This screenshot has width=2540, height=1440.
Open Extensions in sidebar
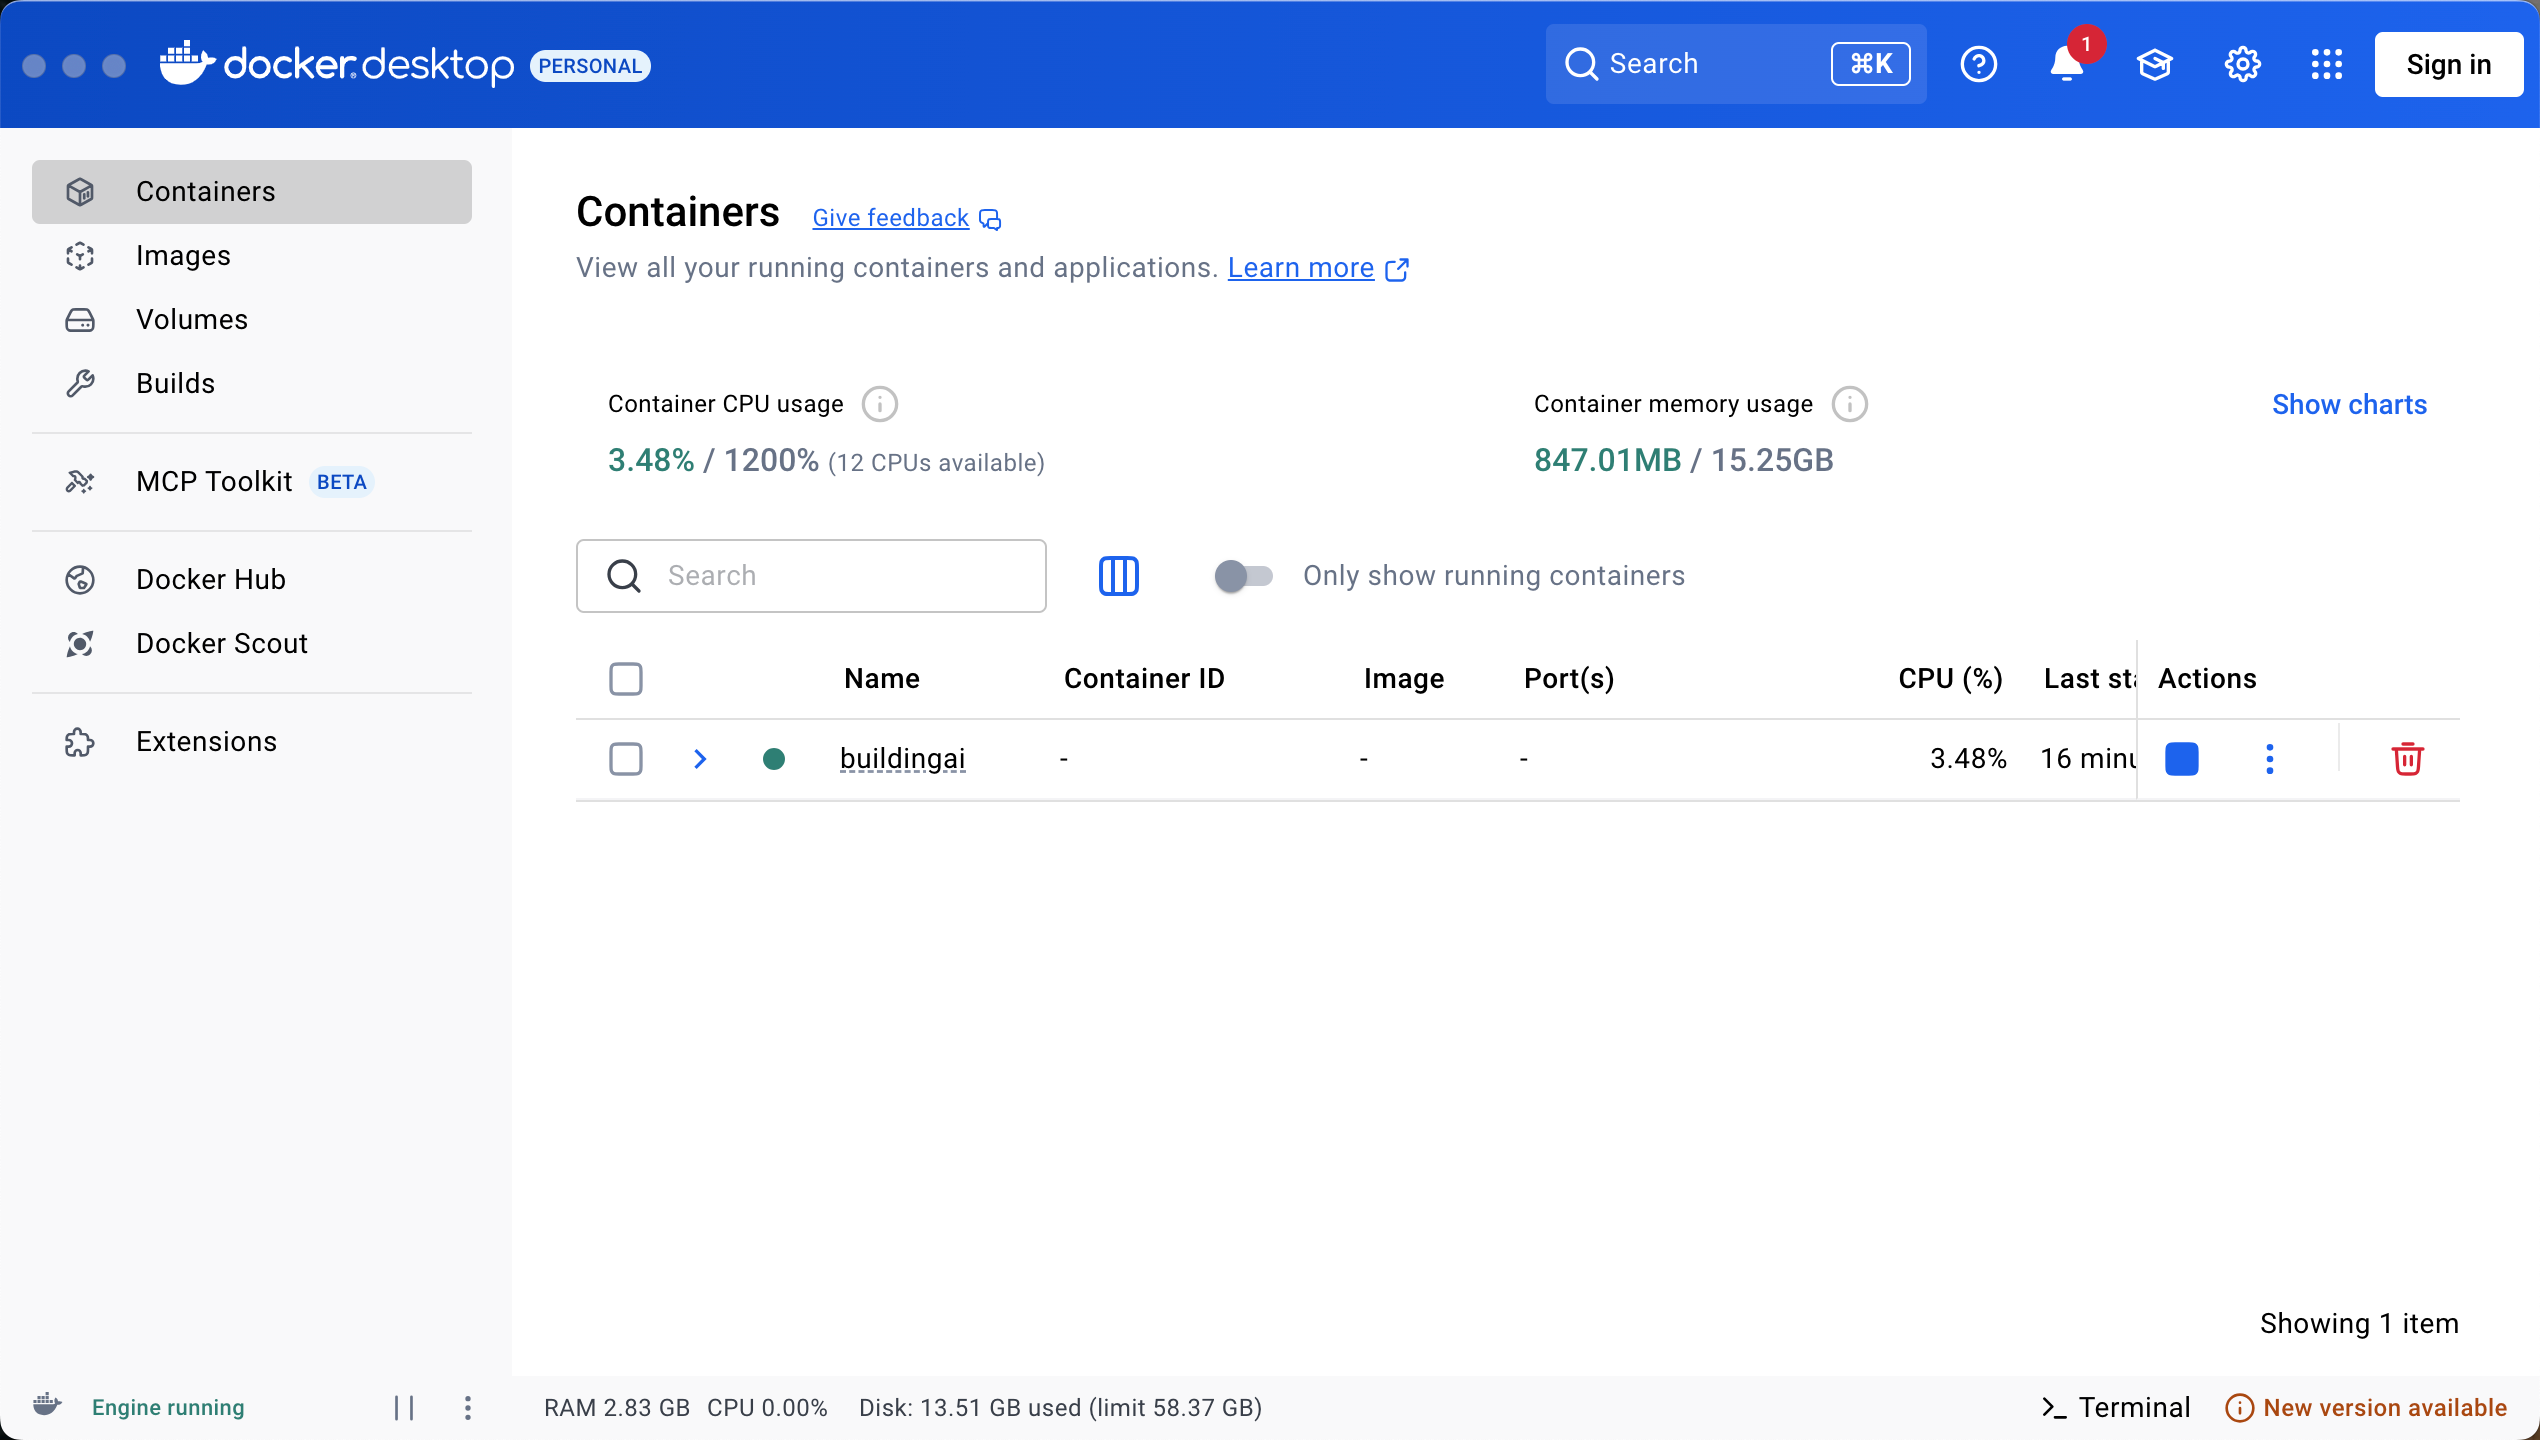[252, 742]
